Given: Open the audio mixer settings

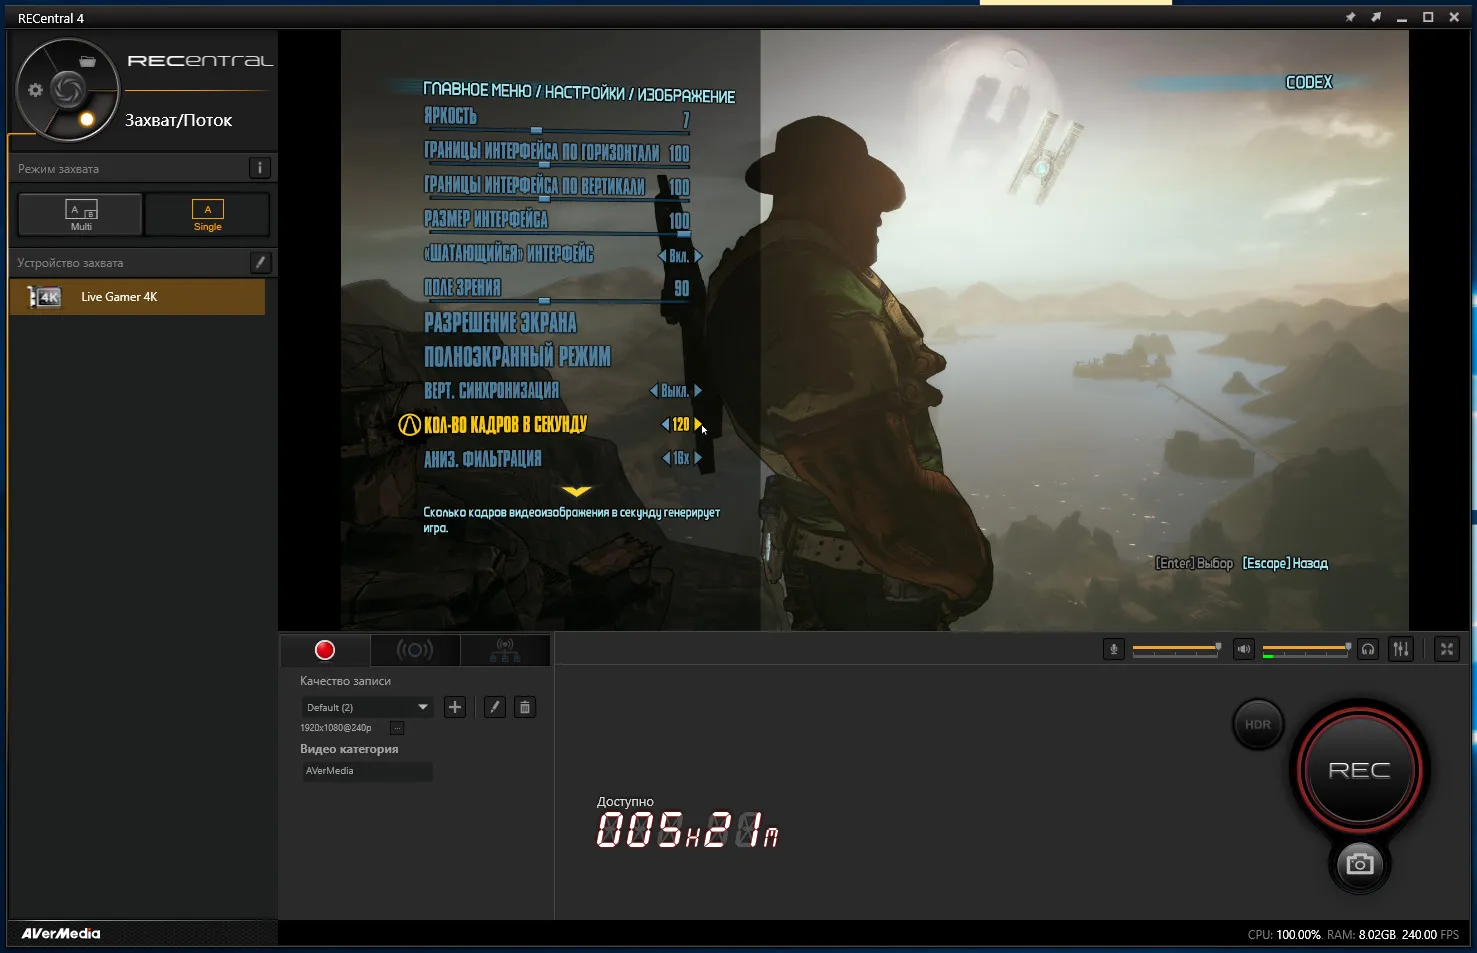Looking at the screenshot, I should pos(1401,649).
